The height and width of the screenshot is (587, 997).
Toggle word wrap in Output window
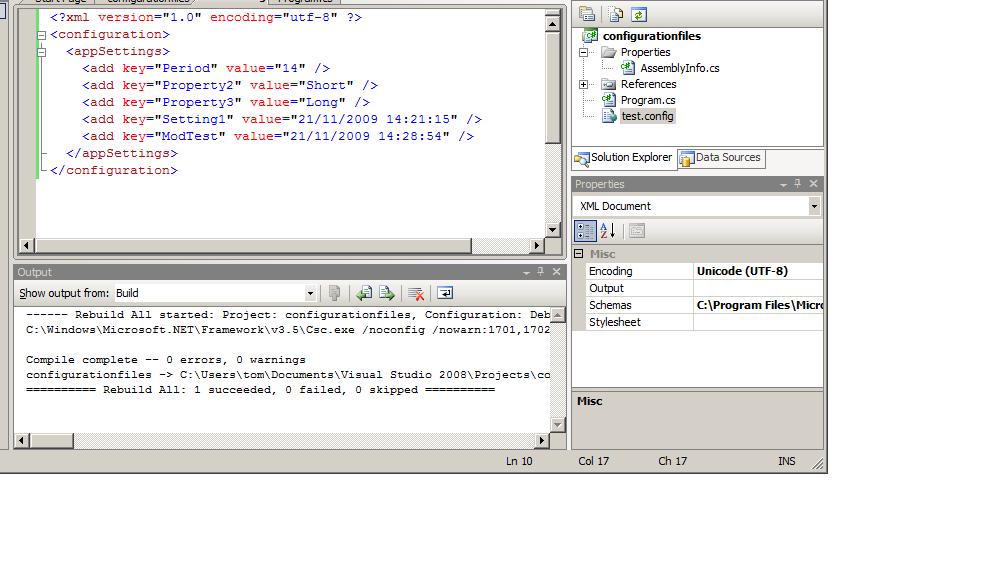[x=445, y=293]
